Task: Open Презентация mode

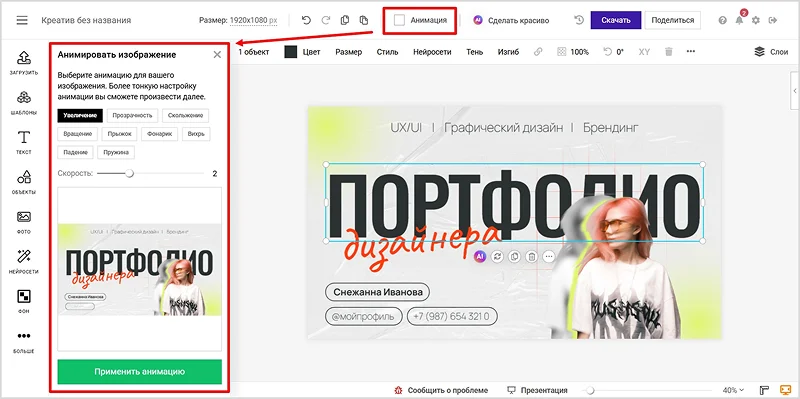Action: point(537,390)
